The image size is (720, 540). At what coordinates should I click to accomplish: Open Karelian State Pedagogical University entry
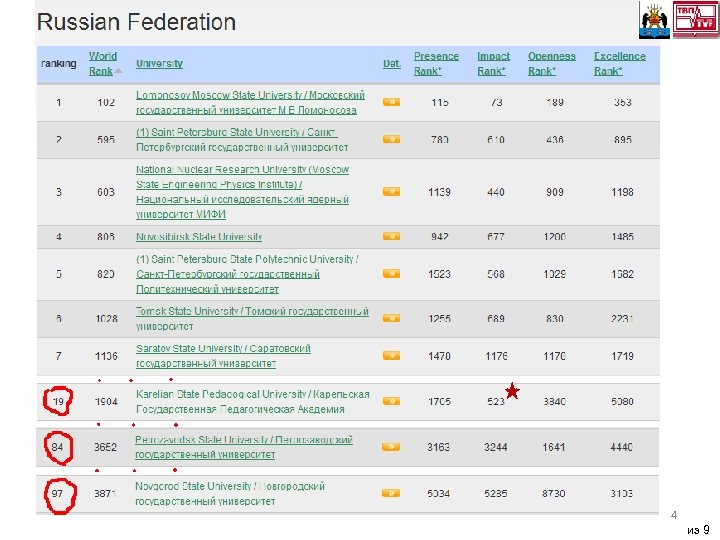click(x=253, y=402)
